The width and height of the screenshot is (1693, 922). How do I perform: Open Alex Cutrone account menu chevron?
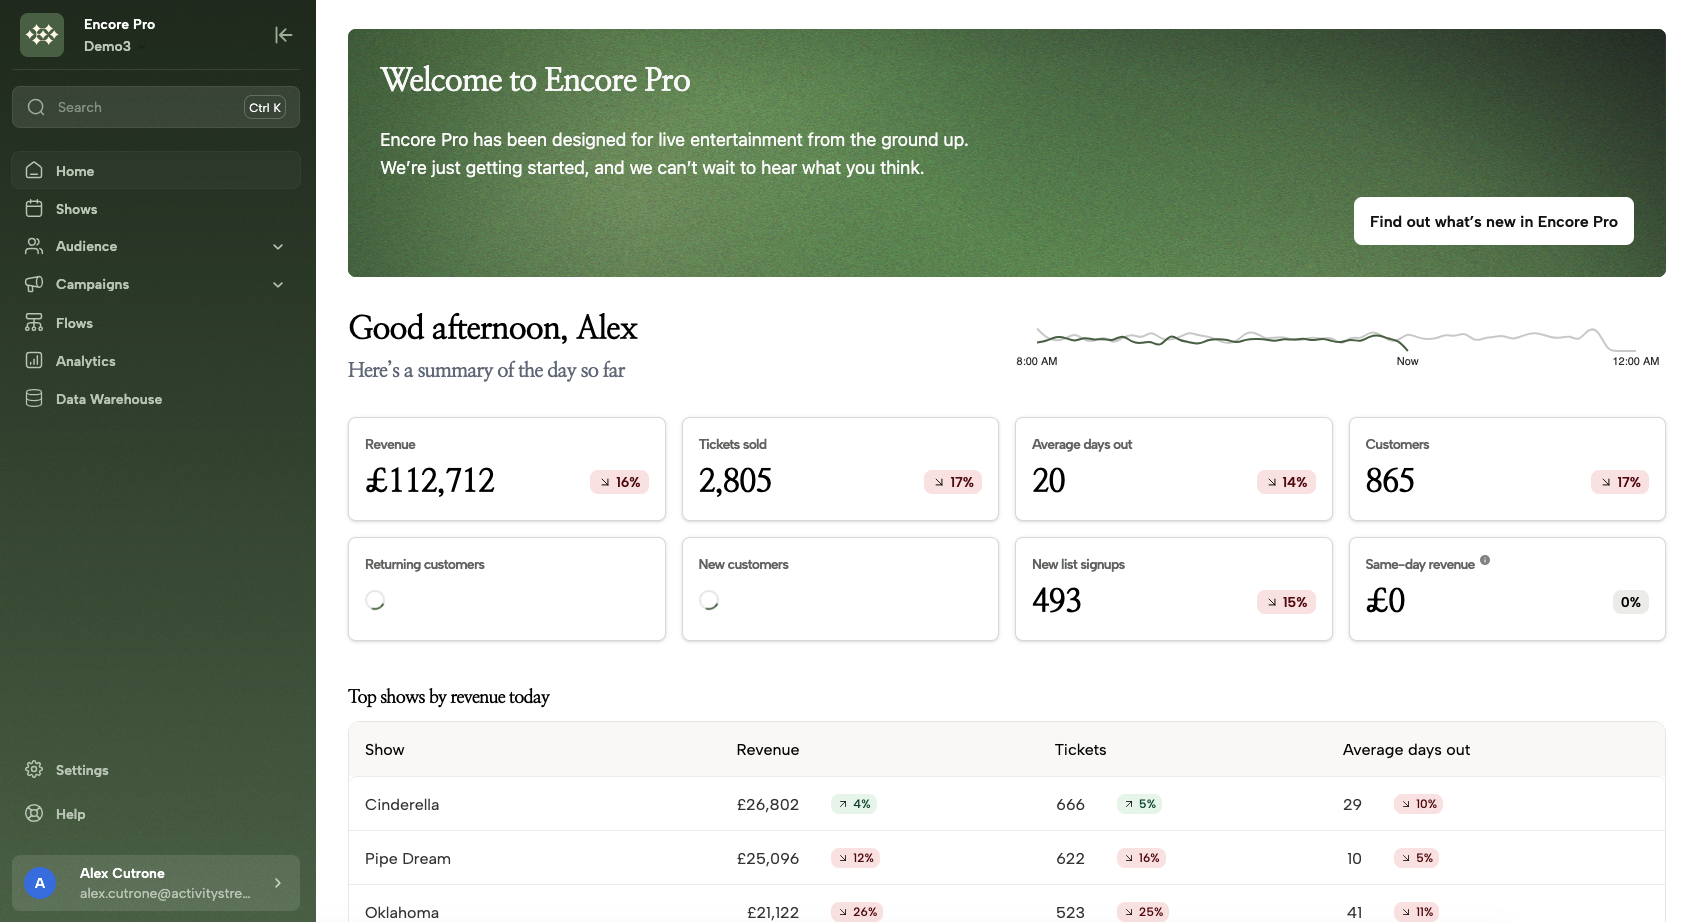click(278, 883)
